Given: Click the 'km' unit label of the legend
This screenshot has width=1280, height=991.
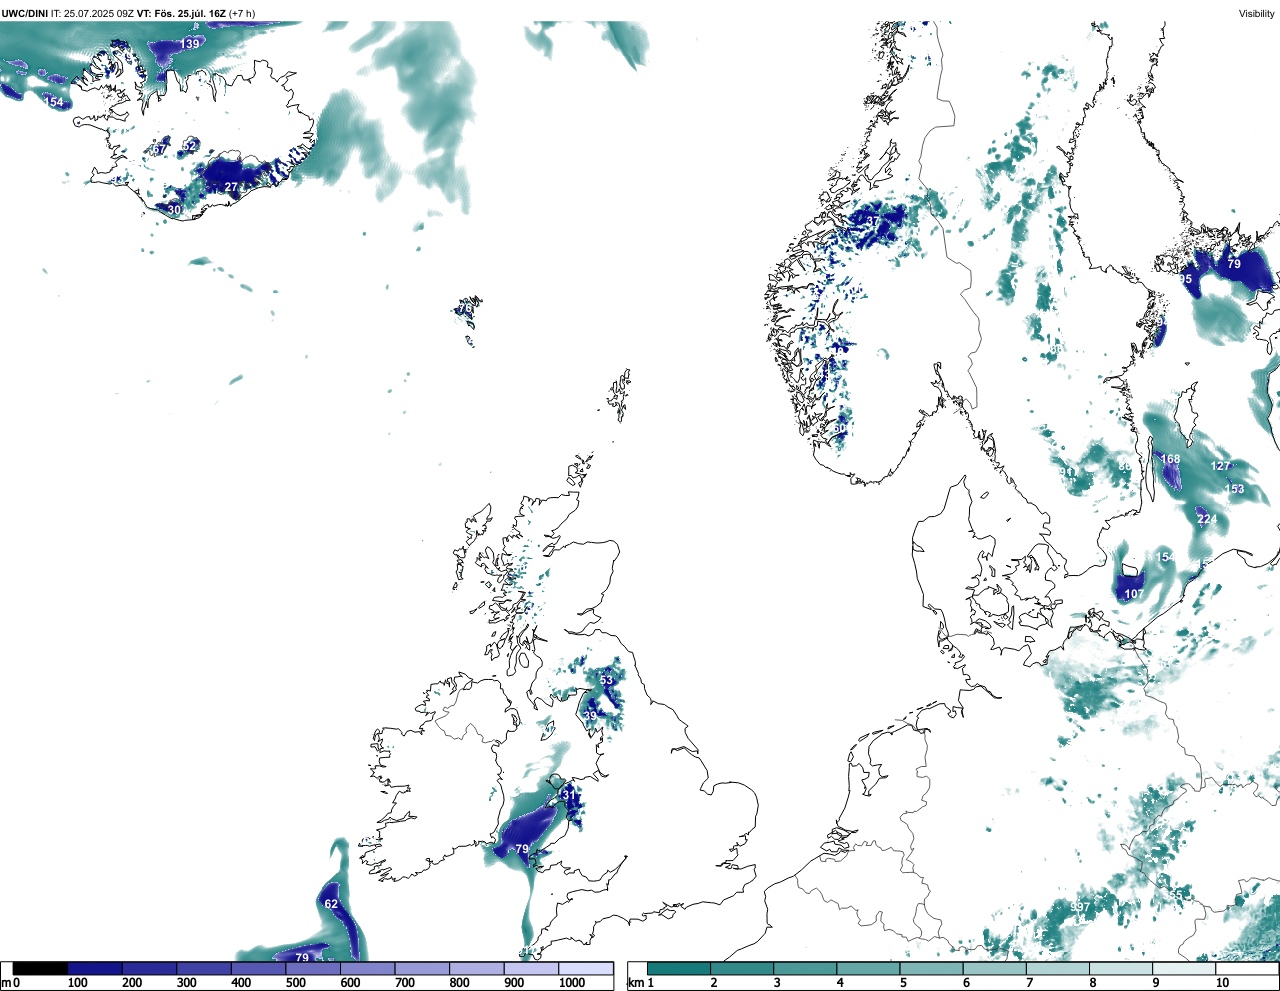Looking at the screenshot, I should pyautogui.click(x=634, y=983).
